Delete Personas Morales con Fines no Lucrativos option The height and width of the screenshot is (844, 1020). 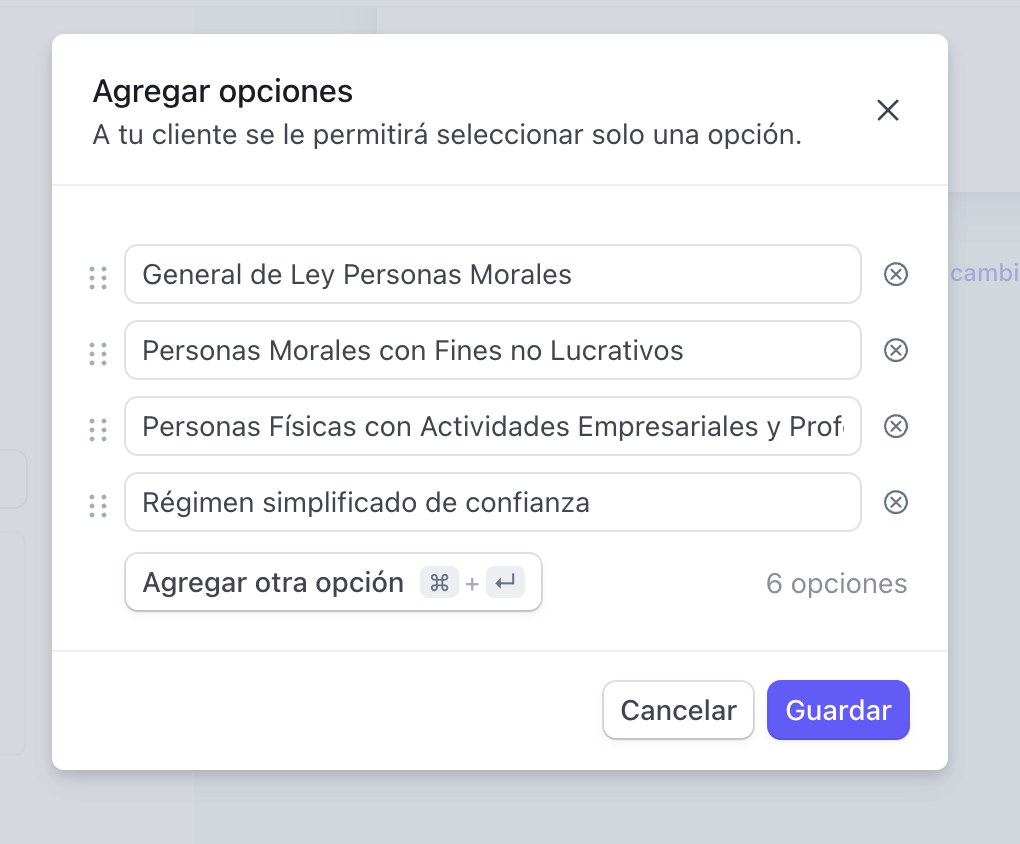[x=896, y=350]
